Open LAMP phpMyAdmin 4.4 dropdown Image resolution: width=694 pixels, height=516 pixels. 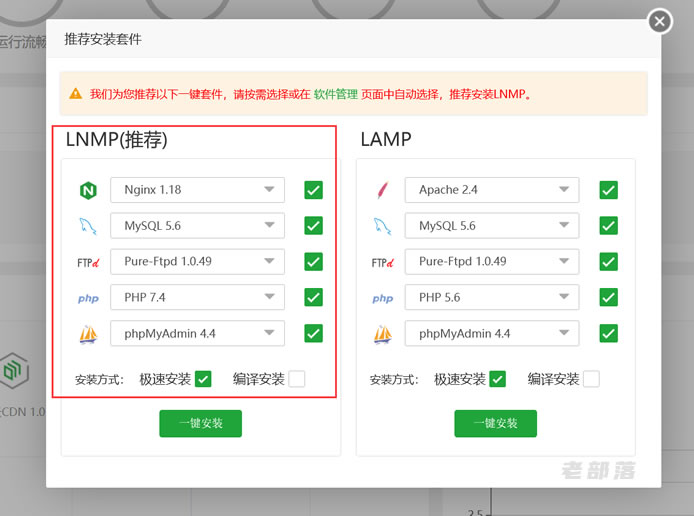coord(492,333)
